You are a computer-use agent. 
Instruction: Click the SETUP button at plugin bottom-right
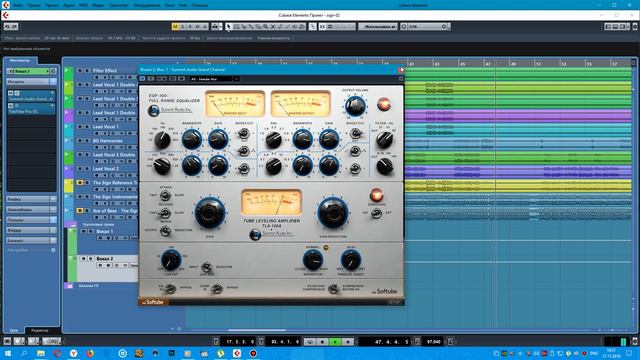[x=393, y=302]
